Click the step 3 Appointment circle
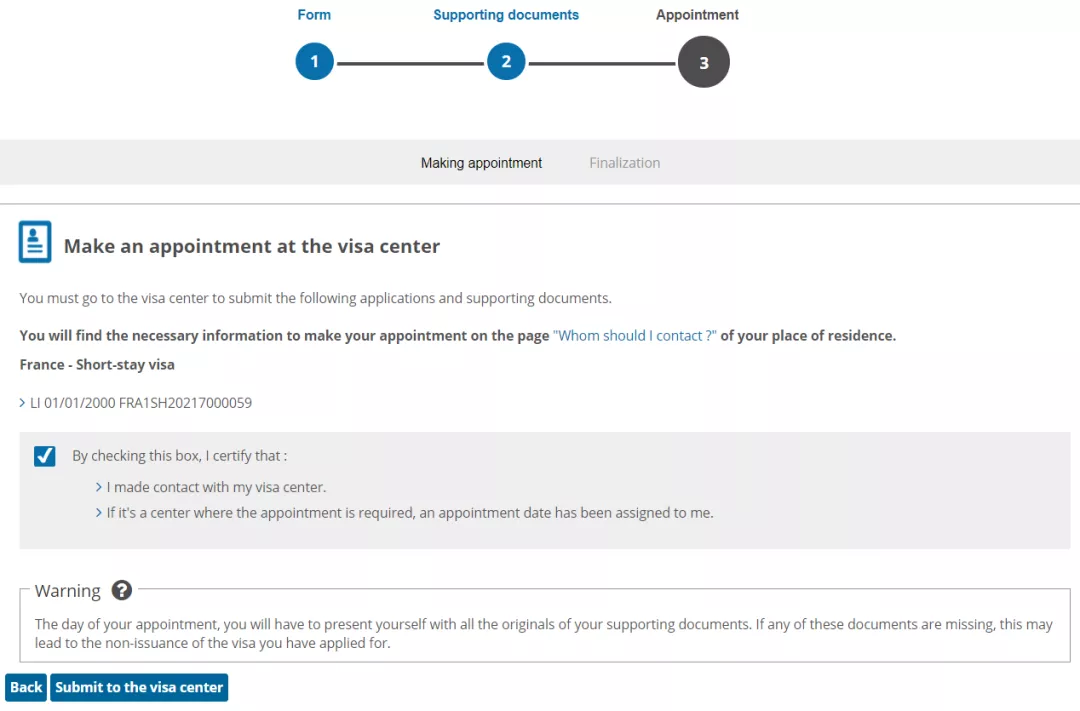The image size is (1080, 711). [703, 62]
